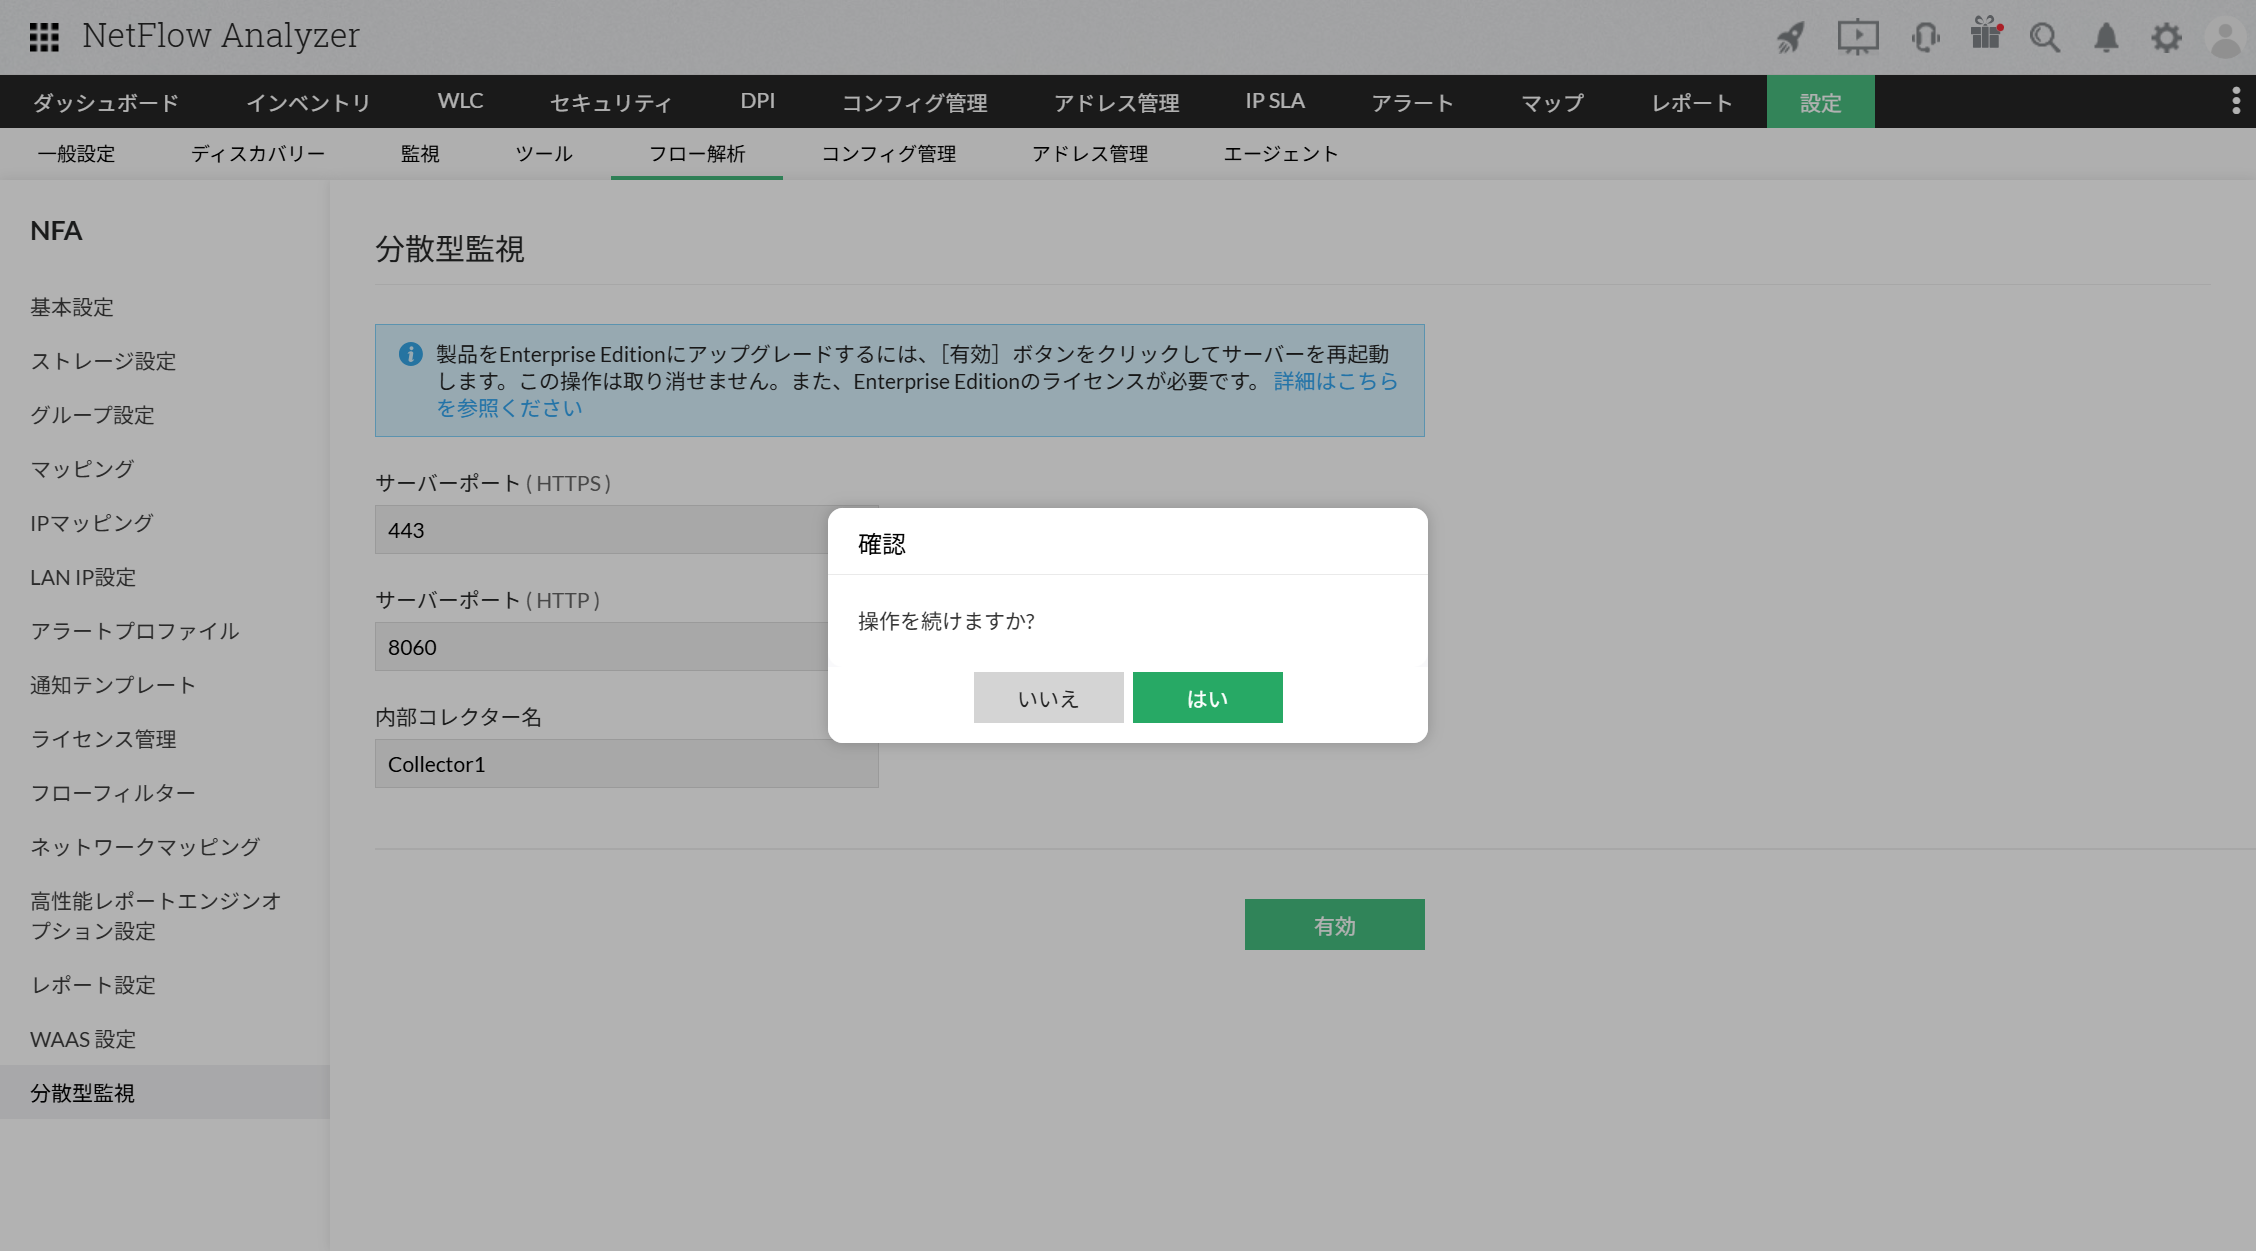The image size is (2256, 1251).
Task: Open the three-dot more menu
Action: click(2236, 101)
